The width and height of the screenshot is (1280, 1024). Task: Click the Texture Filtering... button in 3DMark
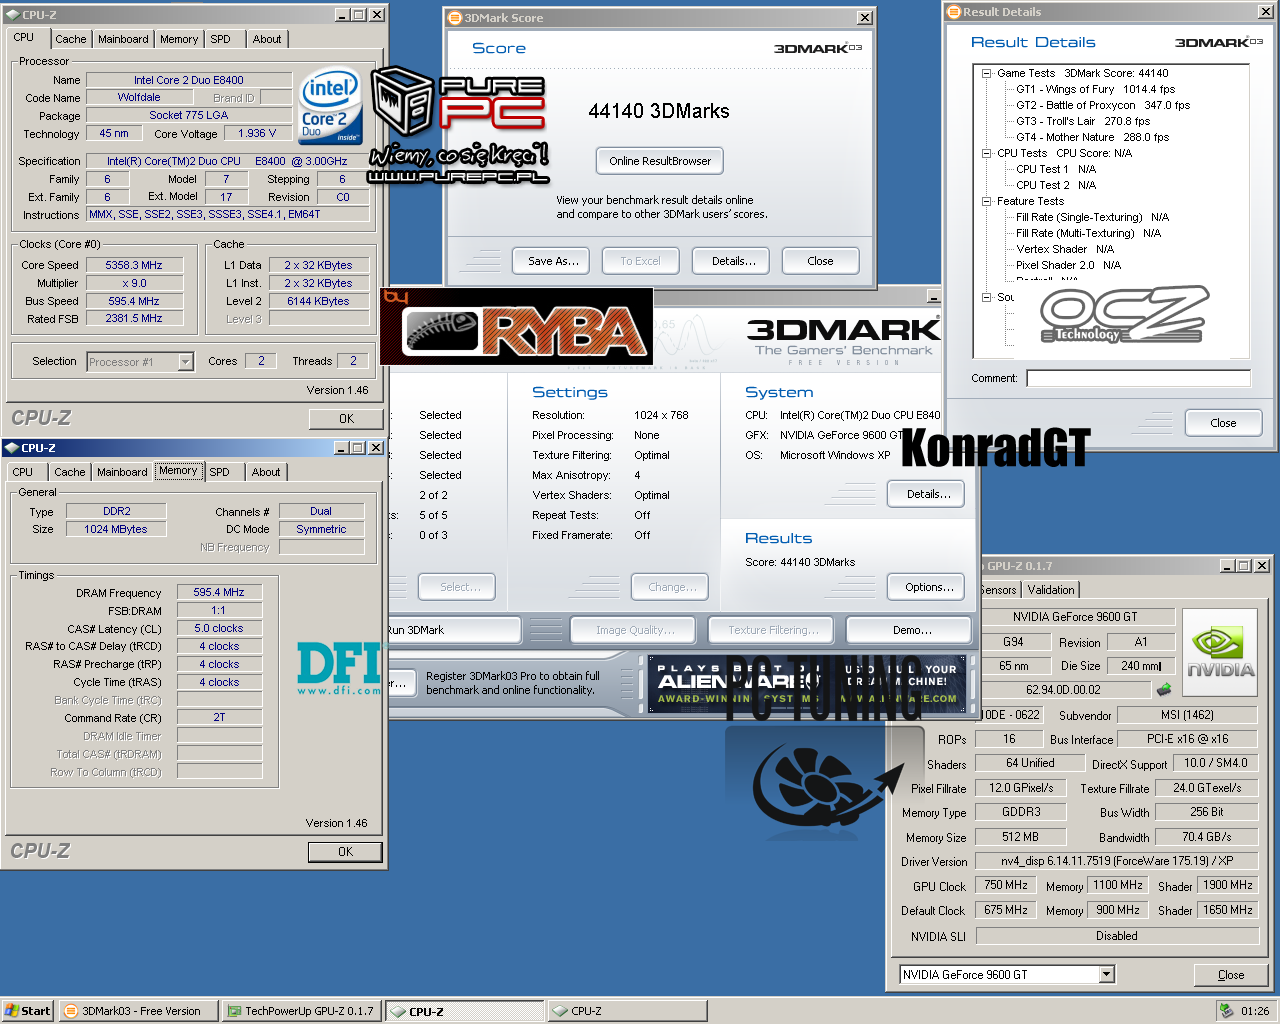[773, 630]
